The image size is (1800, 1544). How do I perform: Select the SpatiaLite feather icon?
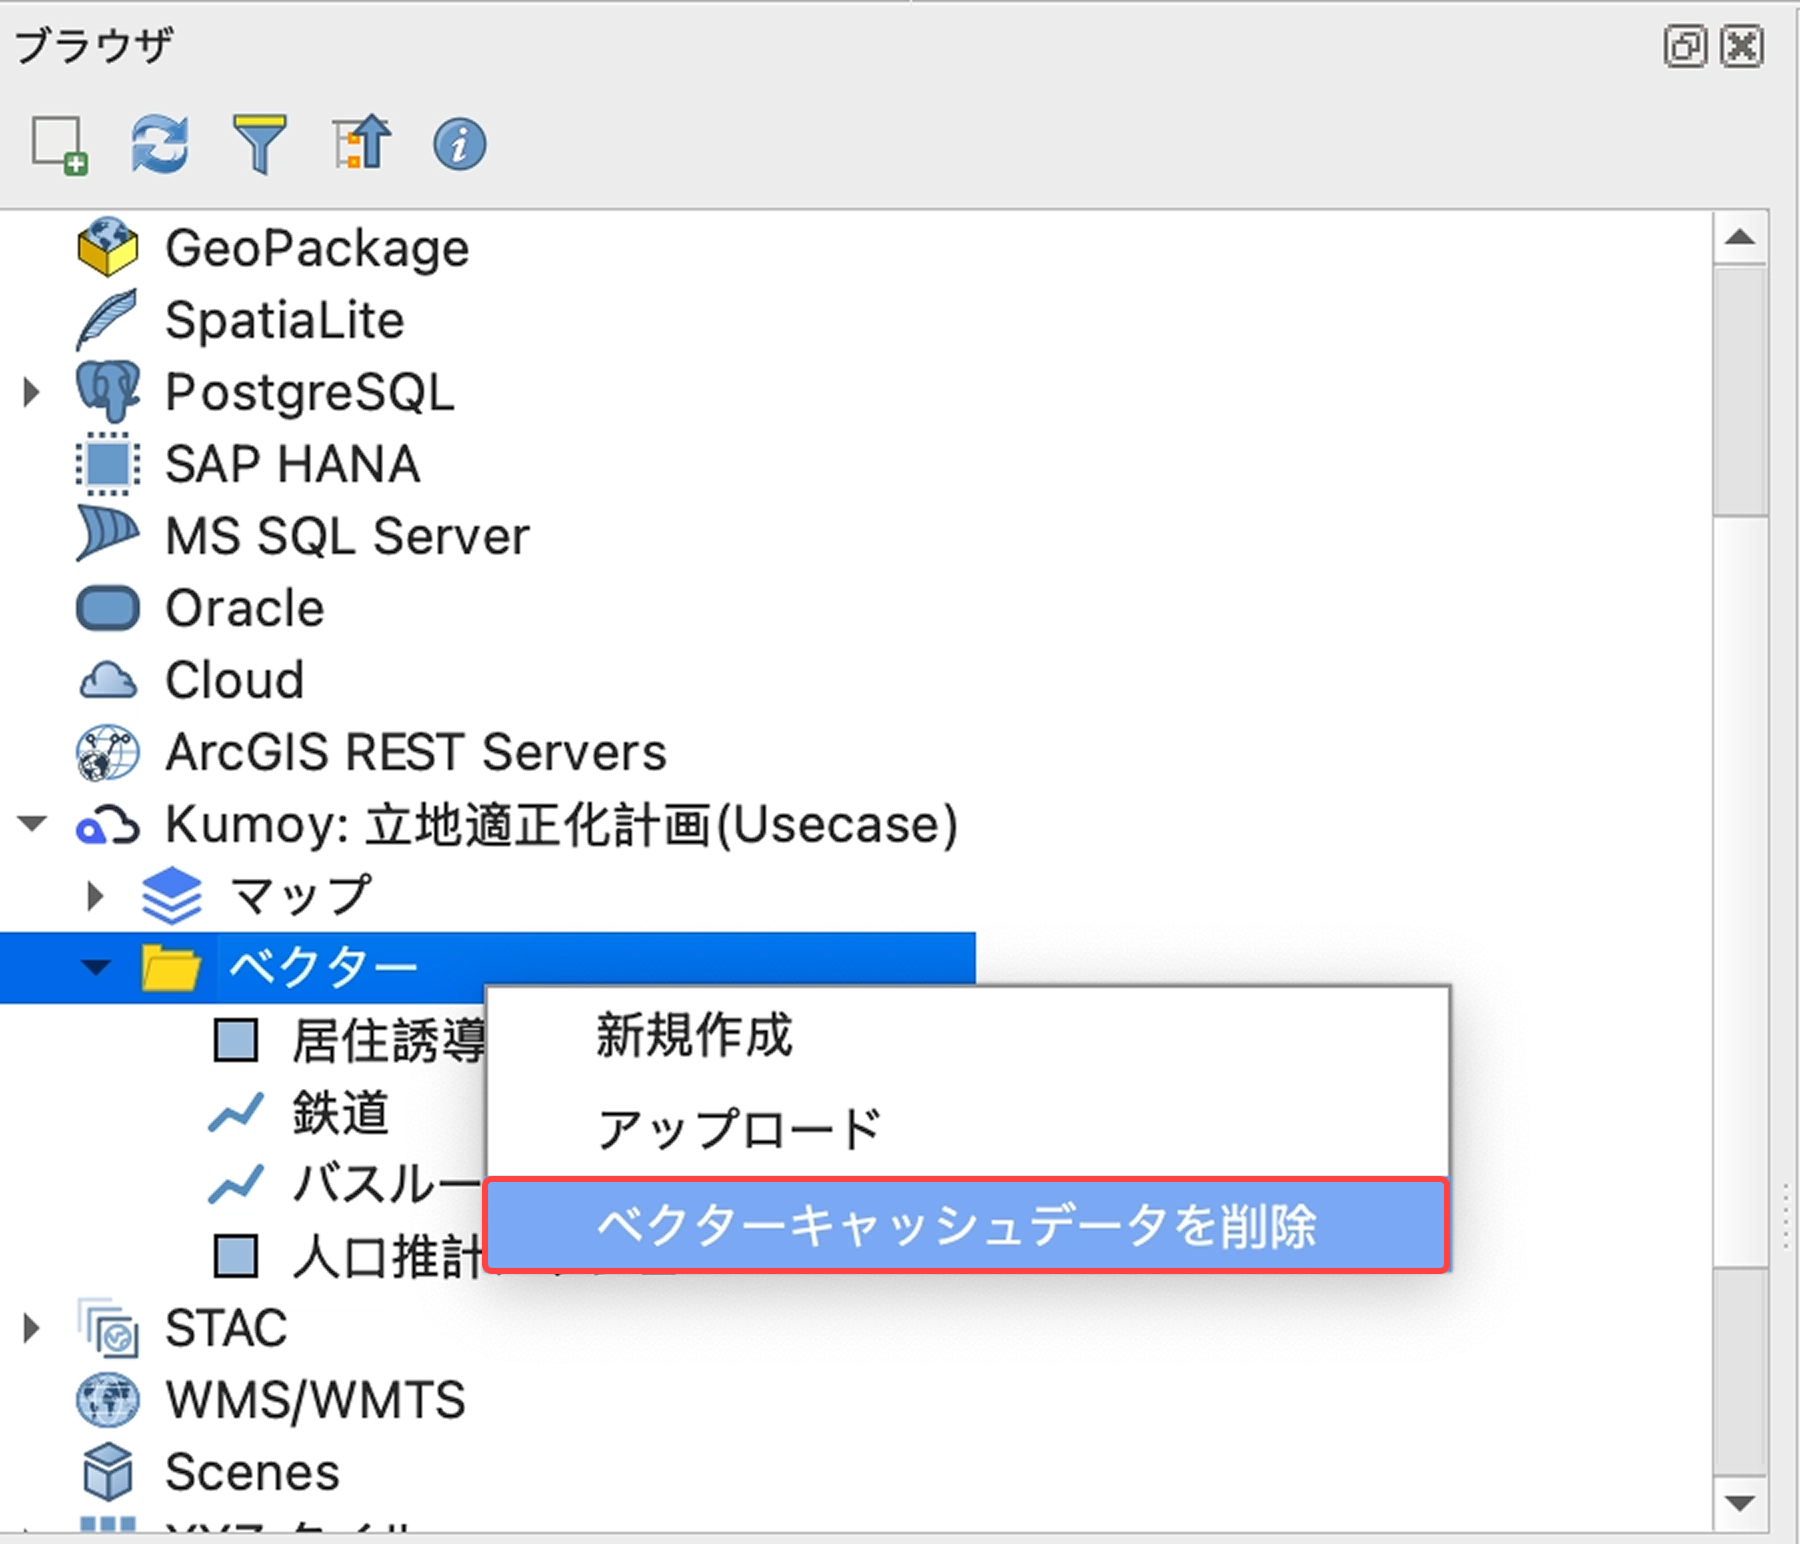tap(108, 319)
